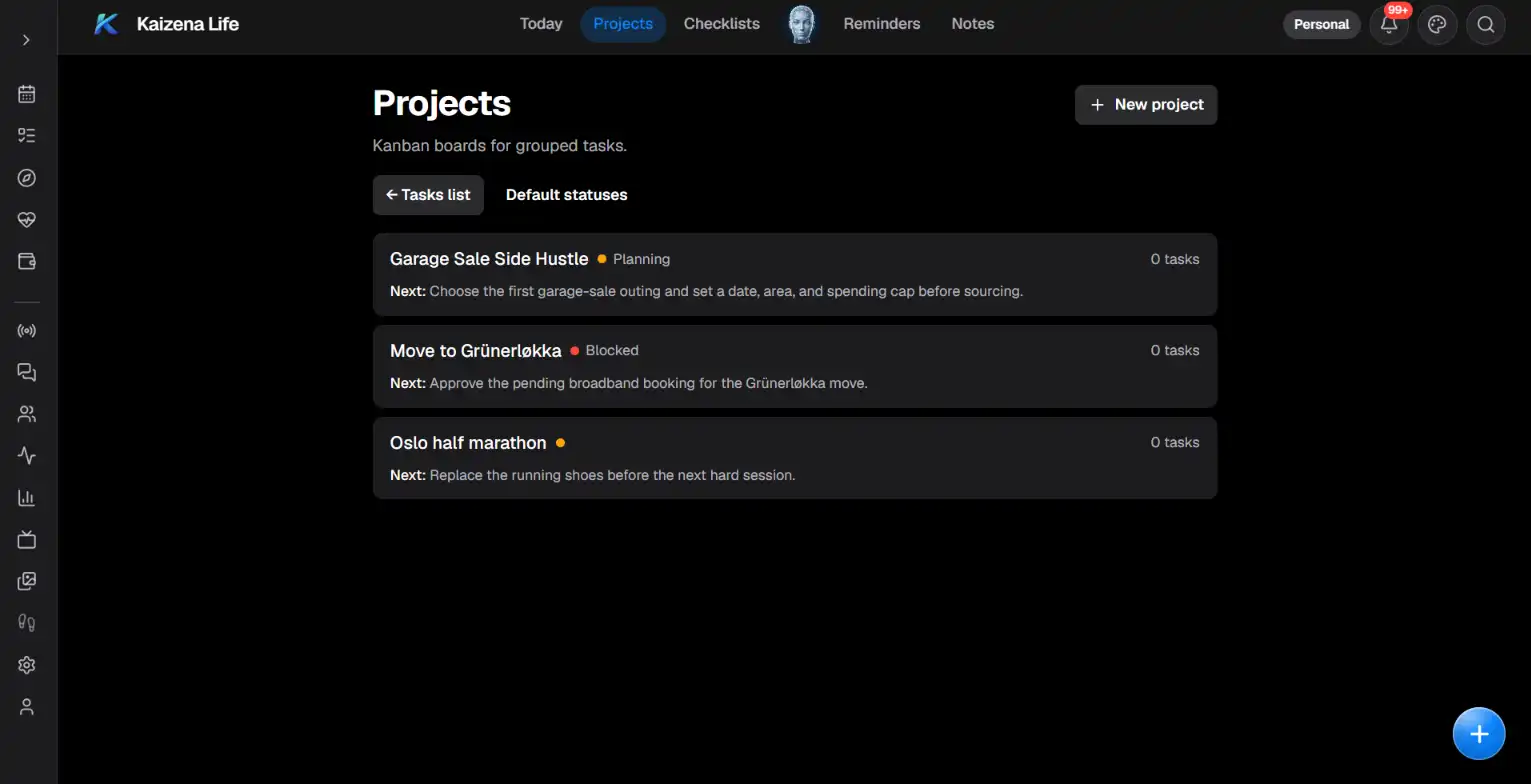Open the heart-pulse health icon in sidebar
Image resolution: width=1531 pixels, height=784 pixels.
tap(27, 220)
